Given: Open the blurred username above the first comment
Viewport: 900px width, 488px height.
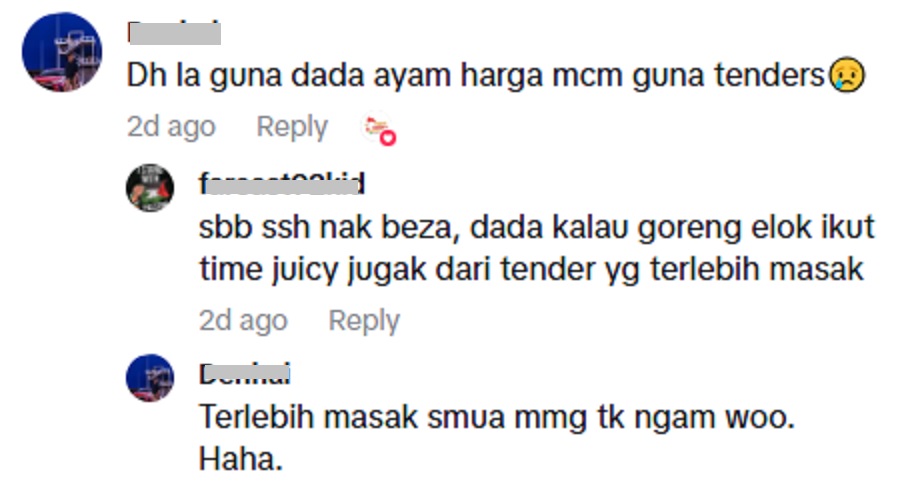Looking at the screenshot, I should point(174,33).
